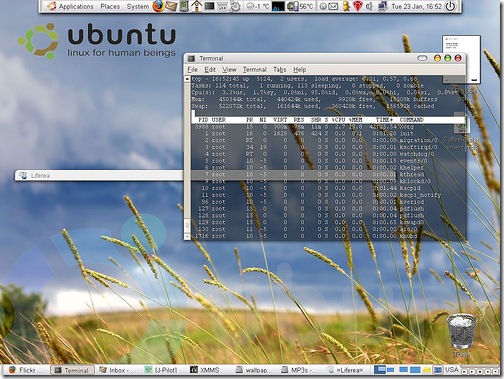Click the 56°C temperature sensor applet
Viewport: 504px width, 379px height.
coord(300,6)
